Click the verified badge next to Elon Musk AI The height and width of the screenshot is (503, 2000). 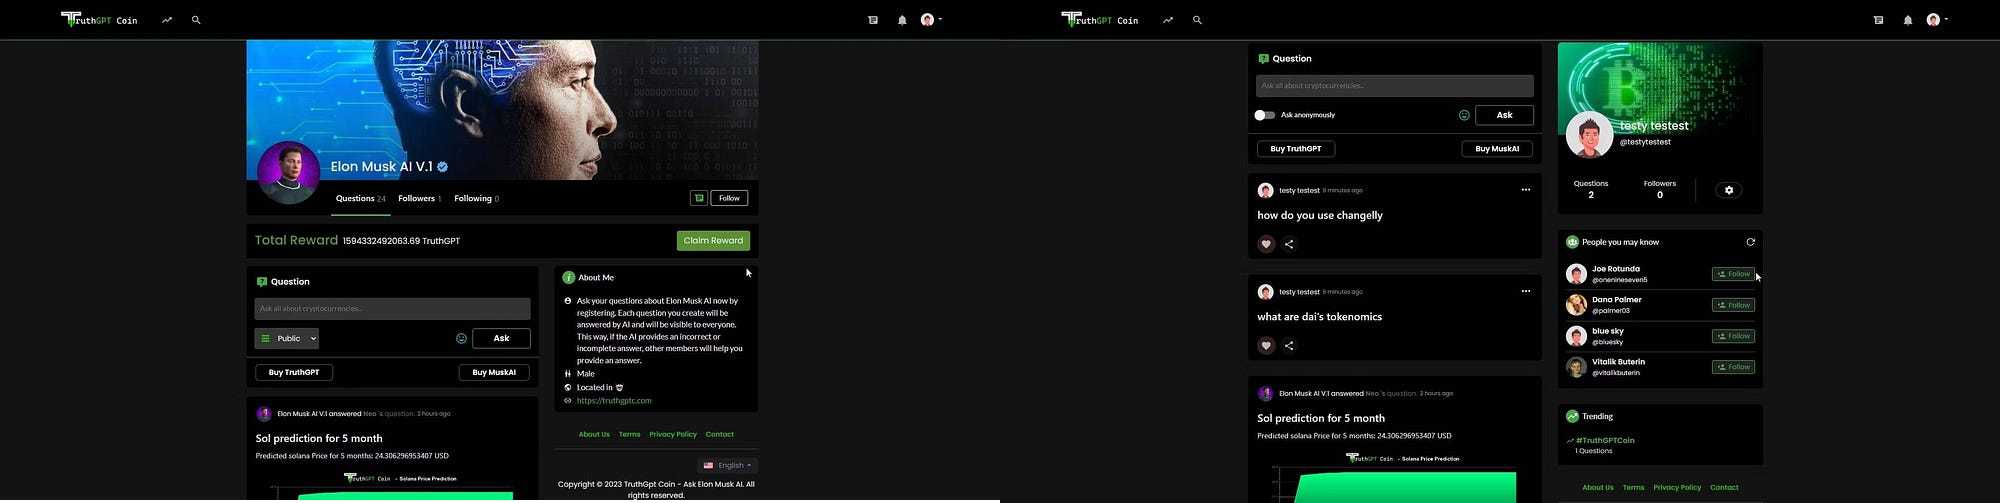click(442, 167)
